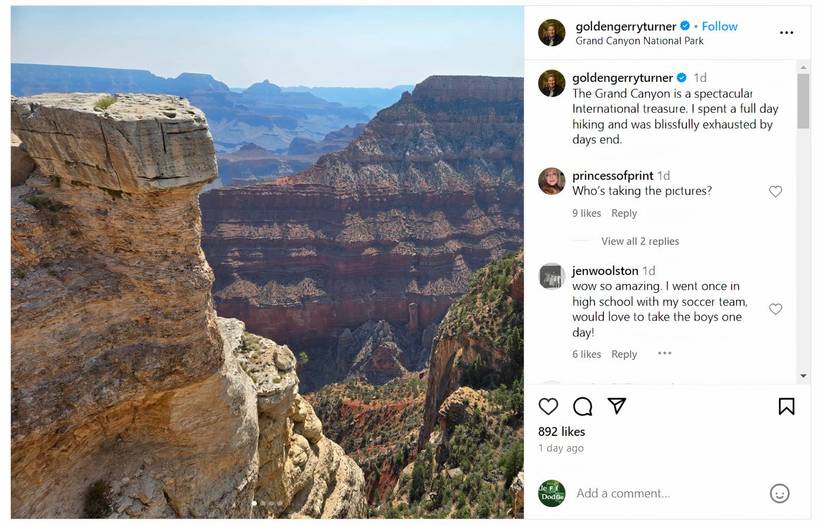View princessofprint's profile avatar
The width and height of the screenshot is (825, 526).
(x=552, y=181)
